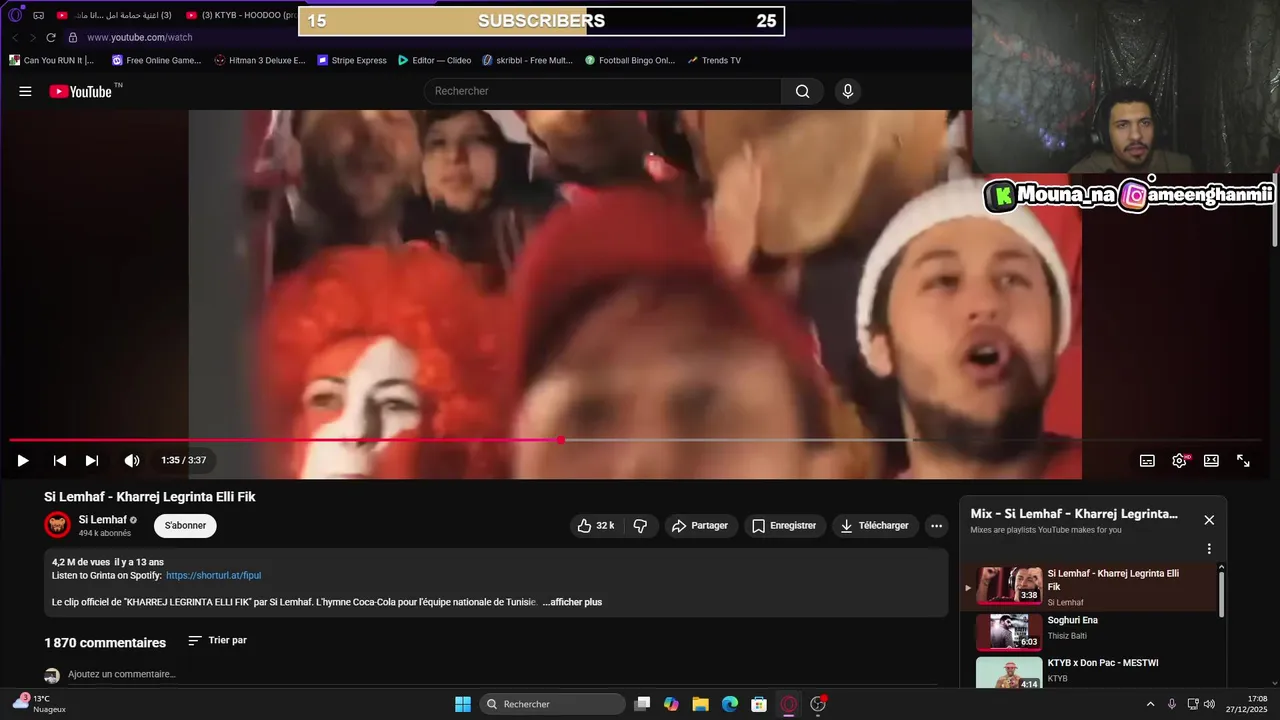
Task: Open the YouTube hamburger guide menu
Action: [25, 91]
